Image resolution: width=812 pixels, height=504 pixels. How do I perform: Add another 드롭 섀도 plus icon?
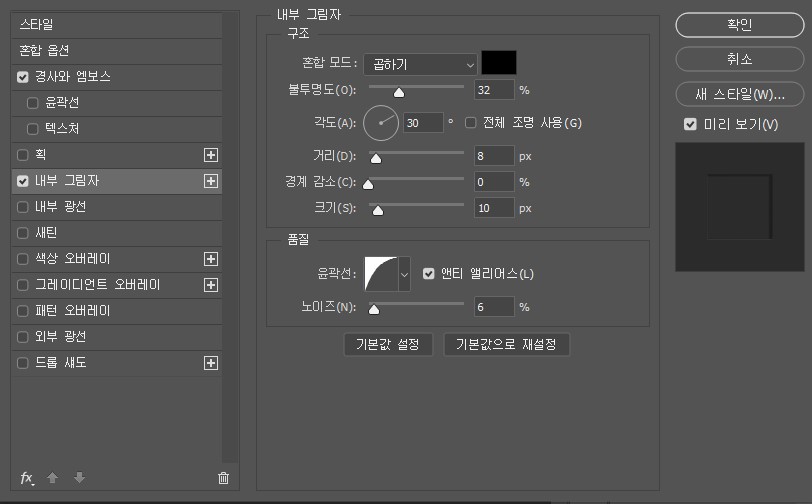(x=211, y=363)
